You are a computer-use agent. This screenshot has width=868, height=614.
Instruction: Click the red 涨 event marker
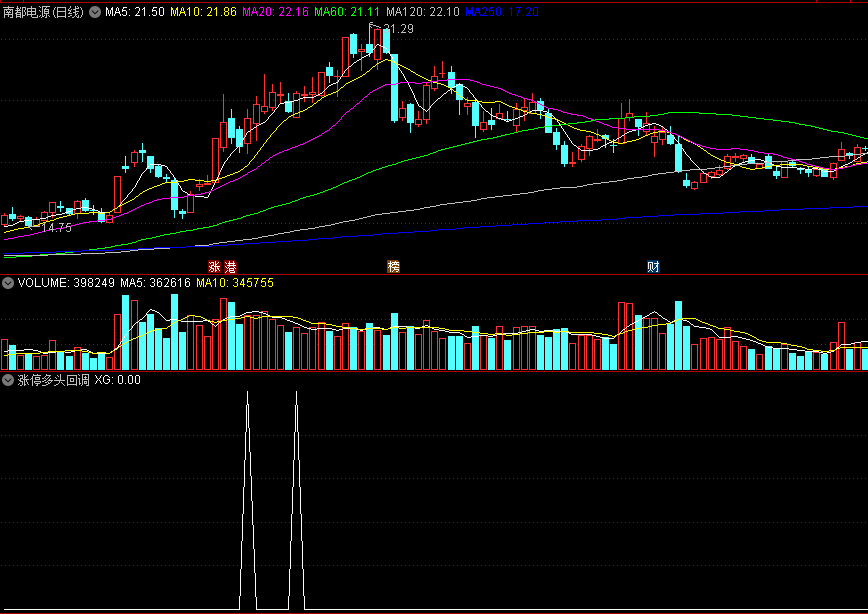point(214,267)
